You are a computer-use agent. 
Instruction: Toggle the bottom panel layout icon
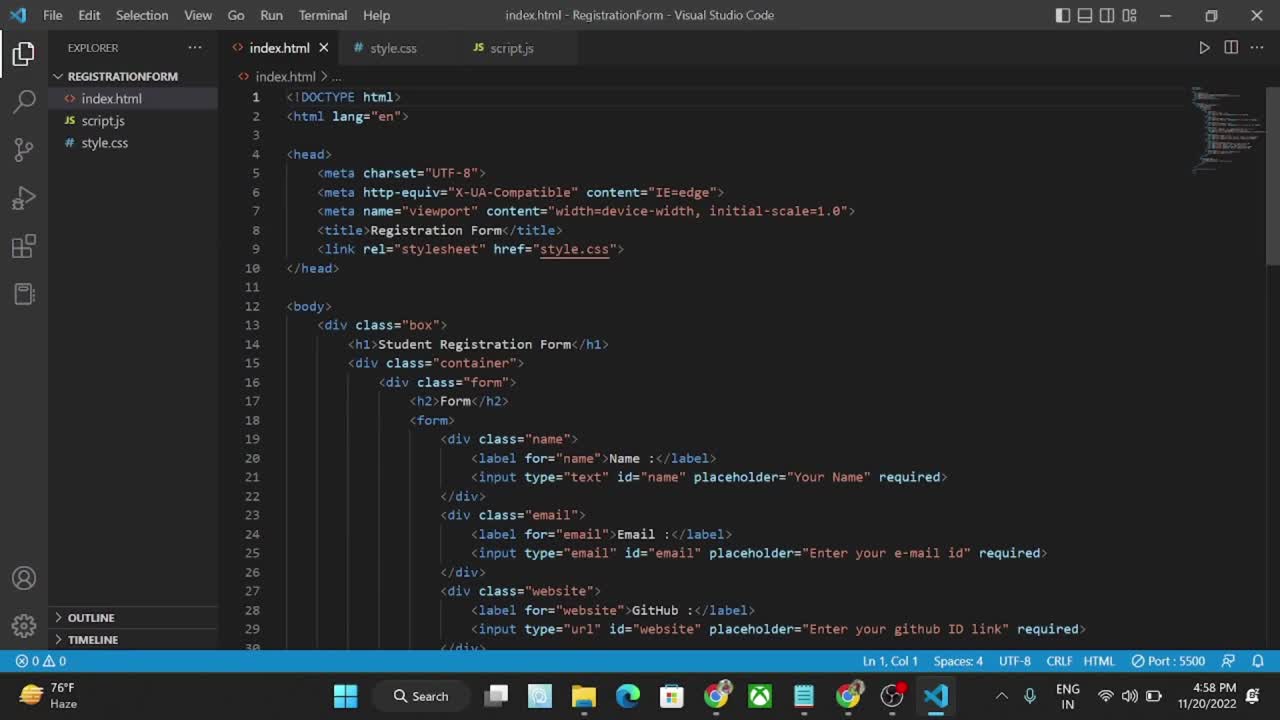1085,15
